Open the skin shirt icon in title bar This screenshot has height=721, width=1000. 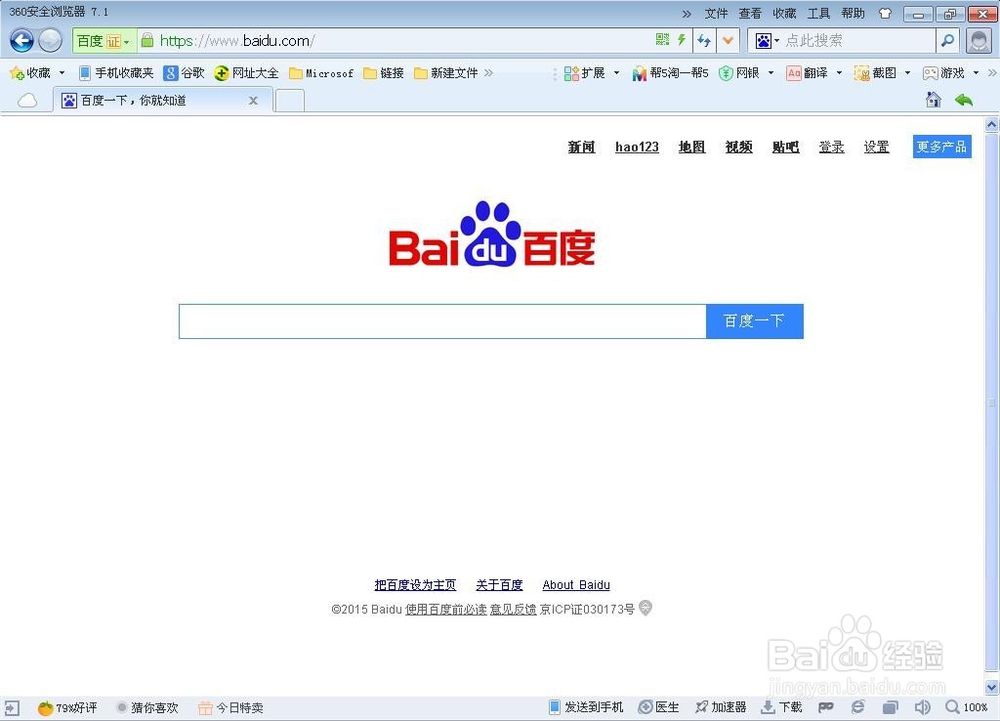(885, 13)
